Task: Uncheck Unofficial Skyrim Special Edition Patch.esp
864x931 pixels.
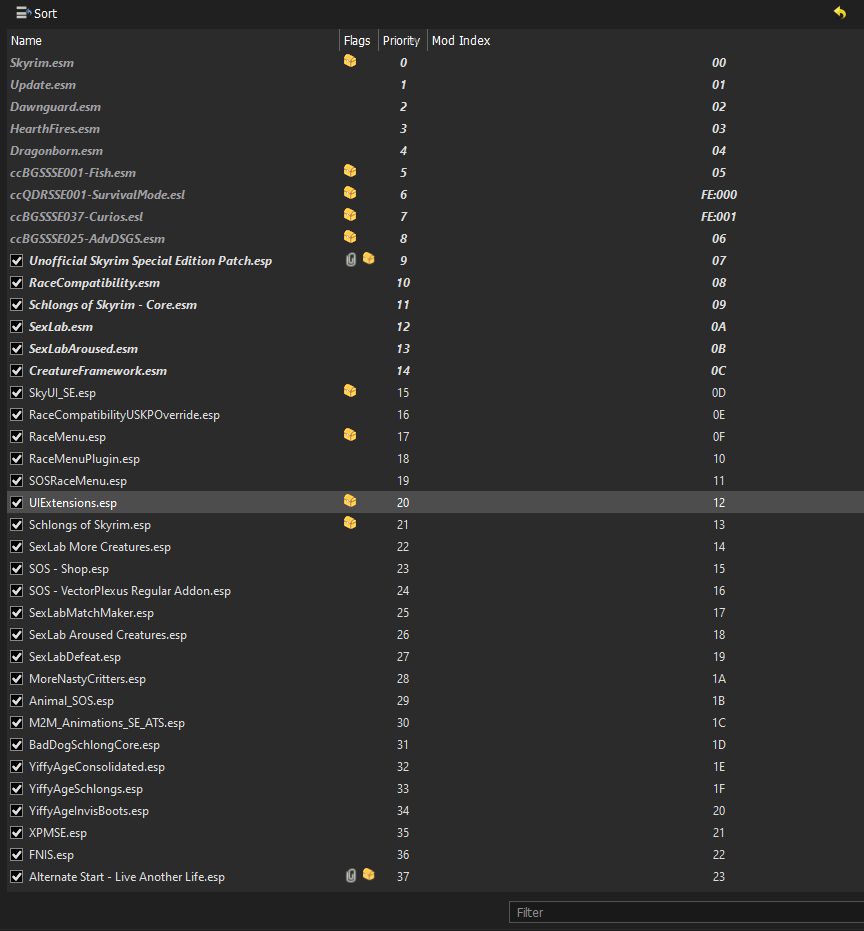Action: (17, 261)
